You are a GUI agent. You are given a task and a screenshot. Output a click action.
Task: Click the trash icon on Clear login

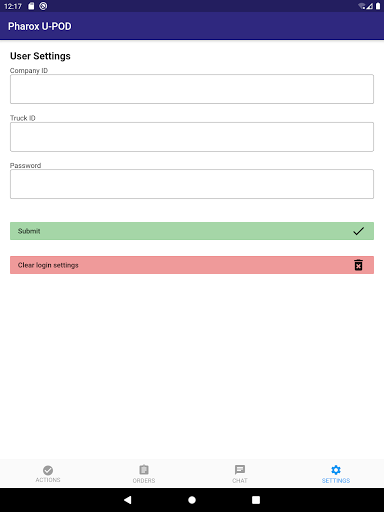[358, 265]
